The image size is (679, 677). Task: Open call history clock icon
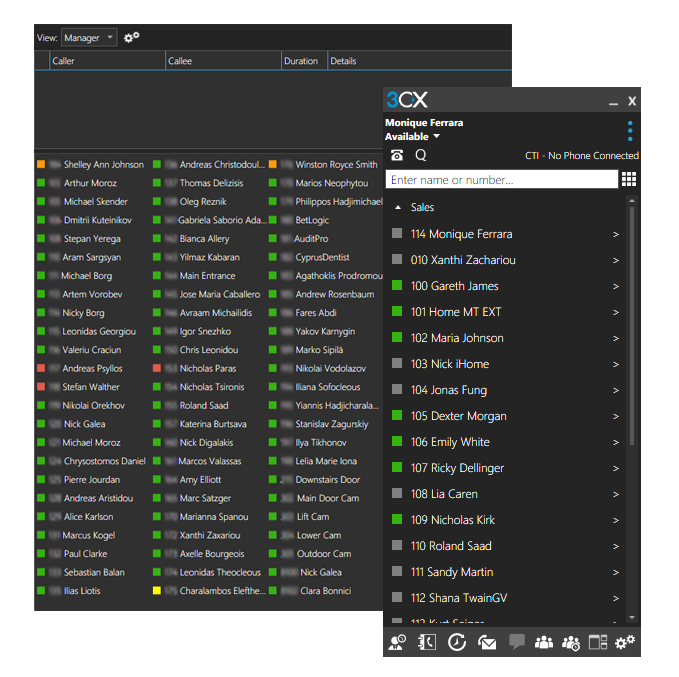(457, 643)
